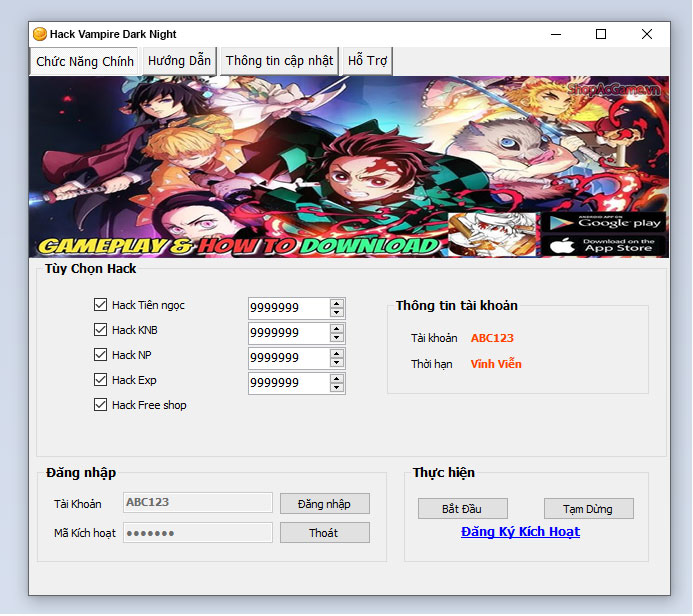Increase Hack KNB value with up arrow
Image resolution: width=693 pixels, height=616 pixels.
tap(337, 329)
